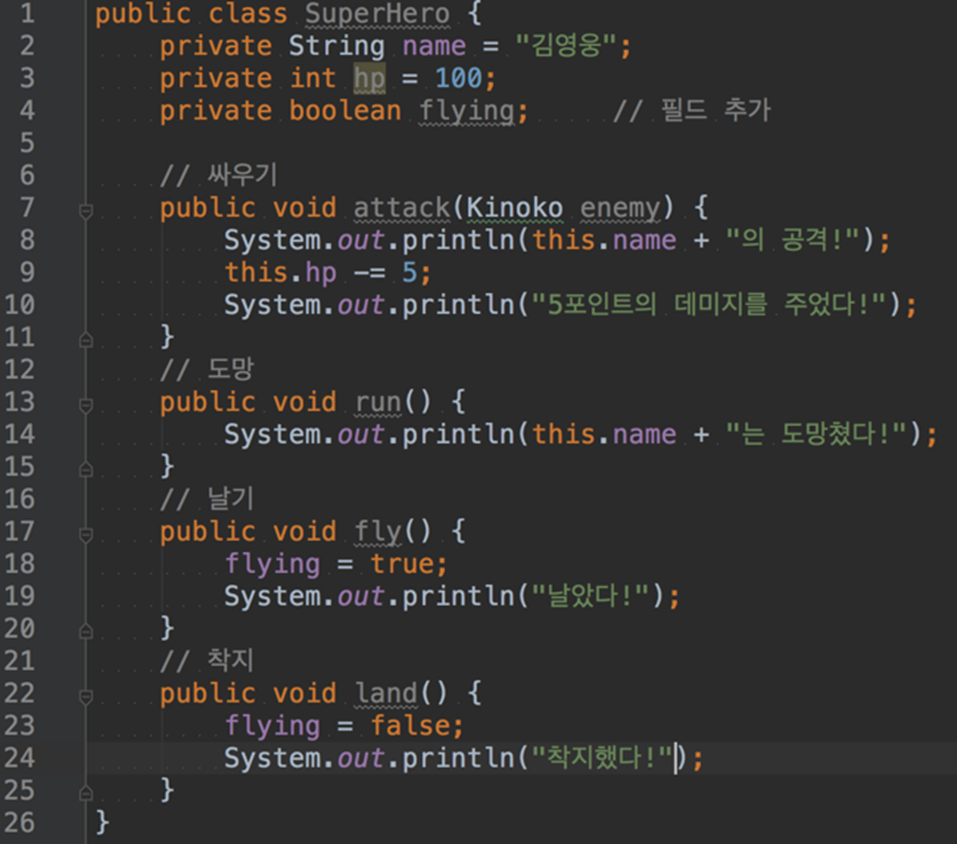Click fly method's closing fold marker
This screenshot has height=844, width=957.
[86, 631]
